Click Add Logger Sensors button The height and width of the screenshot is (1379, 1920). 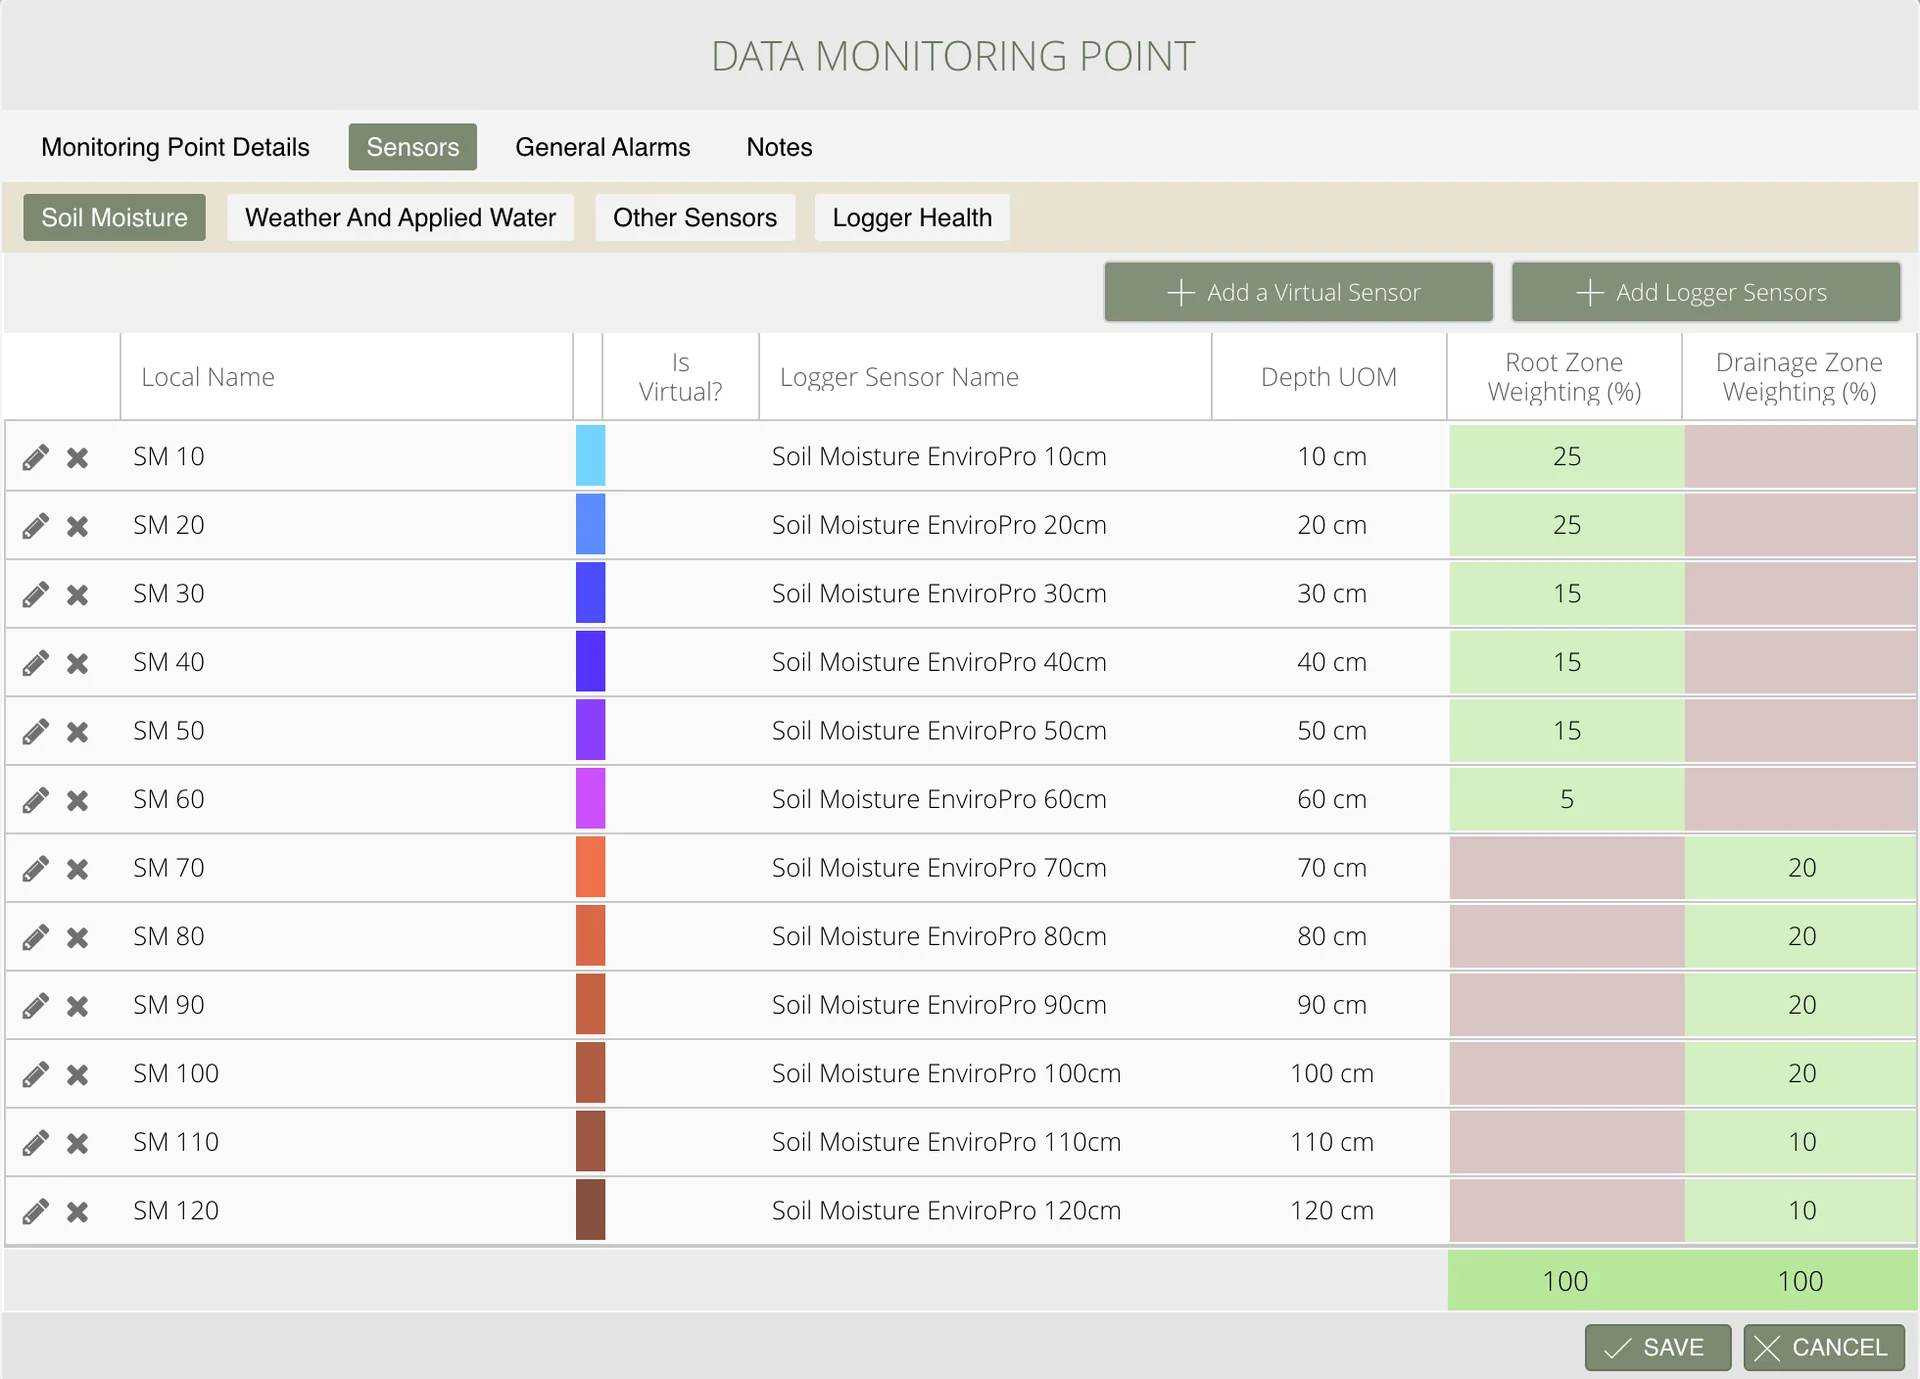click(1705, 292)
